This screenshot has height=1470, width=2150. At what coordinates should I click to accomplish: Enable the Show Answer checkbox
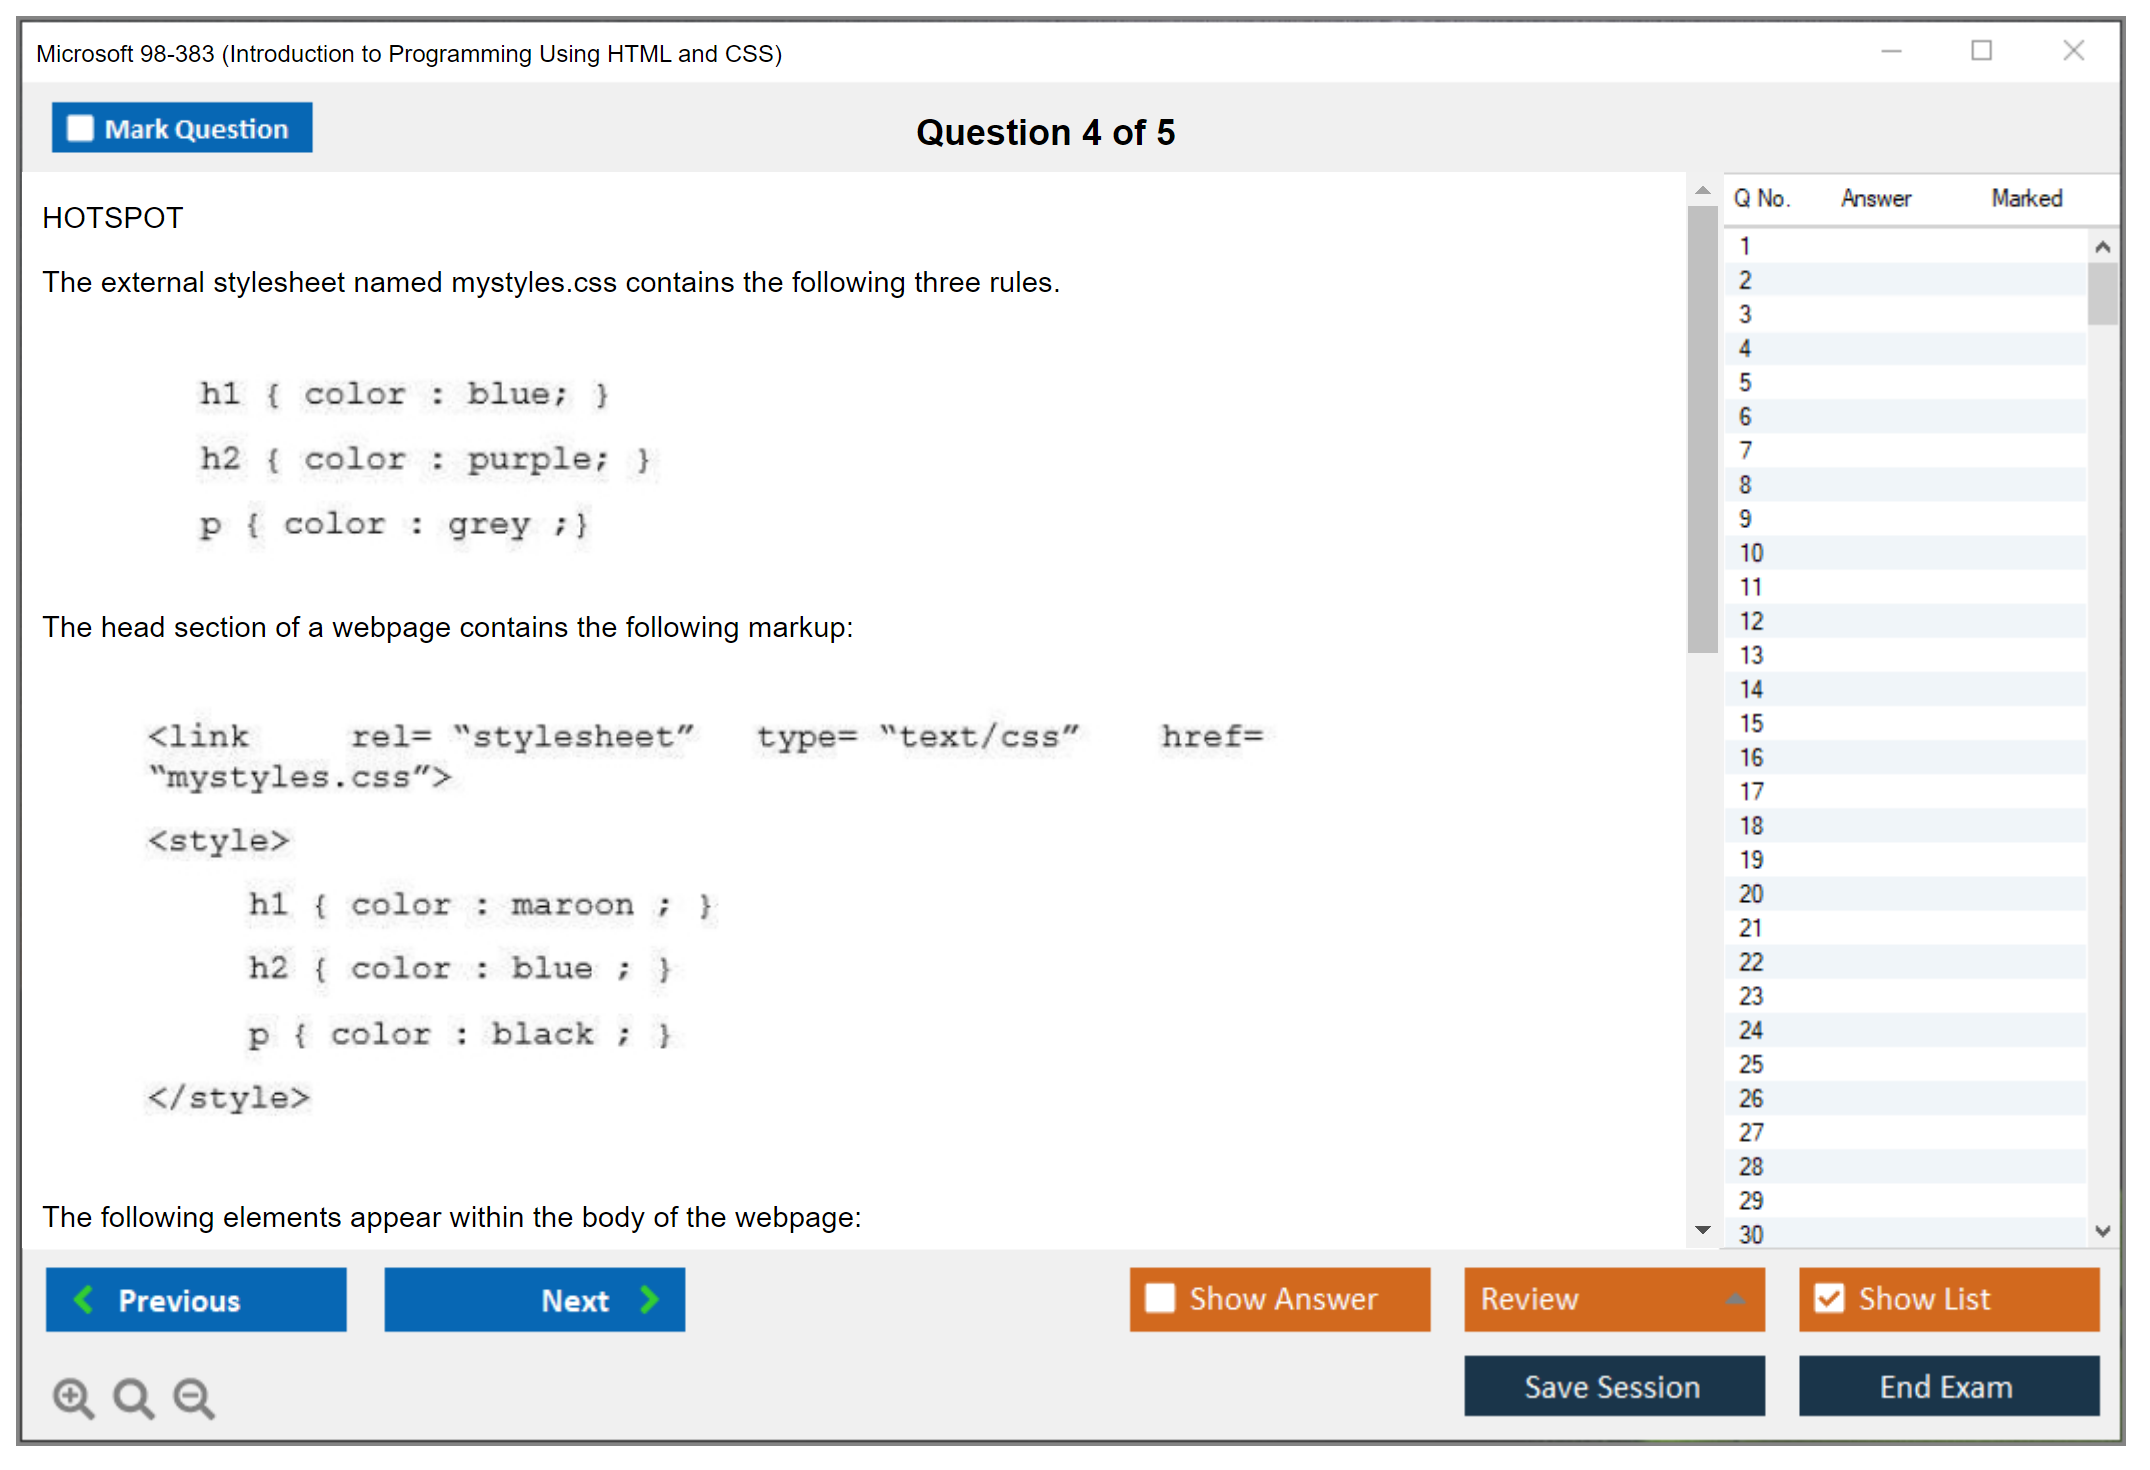click(x=1160, y=1298)
